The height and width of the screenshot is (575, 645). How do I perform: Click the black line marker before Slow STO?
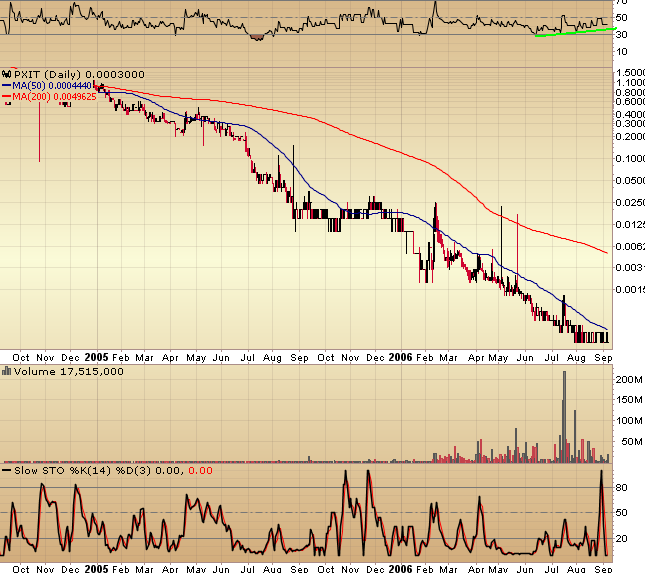tap(7, 470)
